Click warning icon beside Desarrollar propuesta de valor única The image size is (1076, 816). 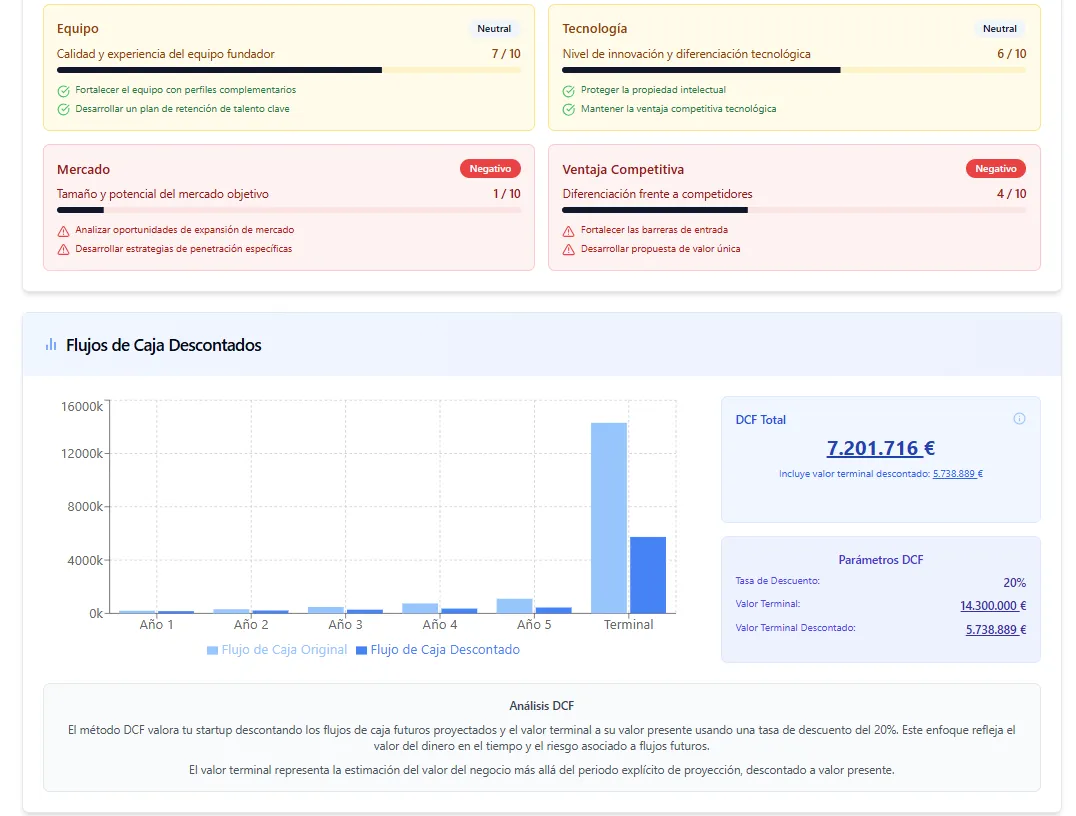tap(568, 249)
